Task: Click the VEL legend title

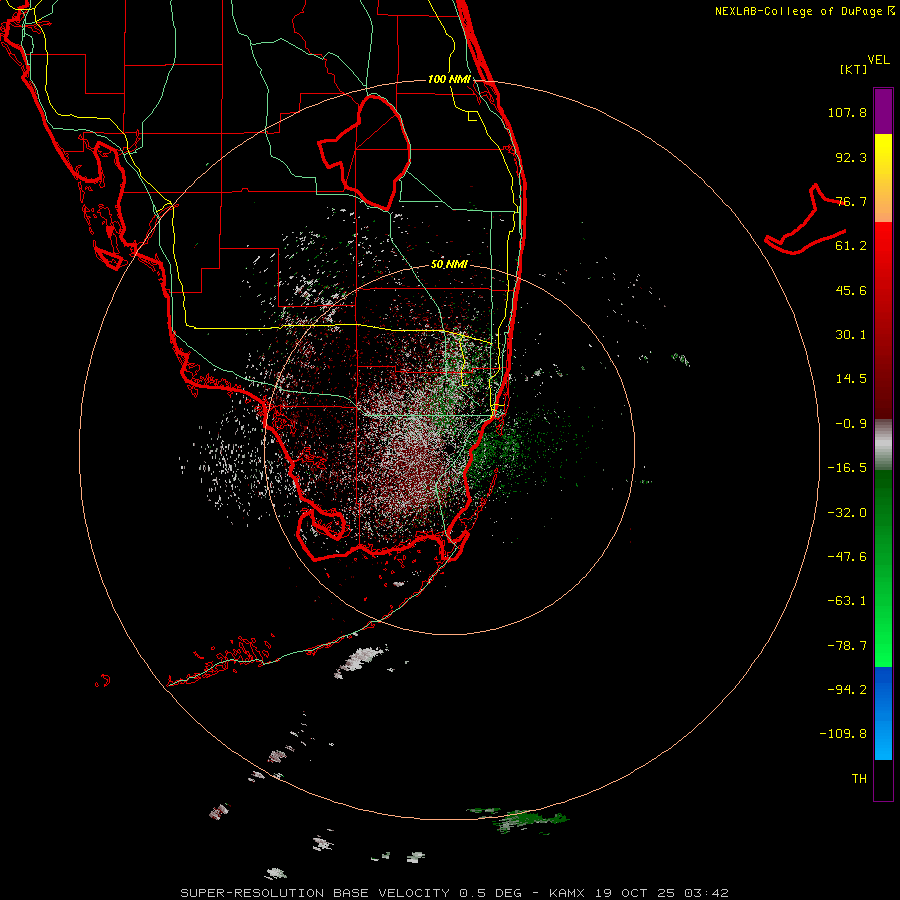Action: tap(878, 60)
